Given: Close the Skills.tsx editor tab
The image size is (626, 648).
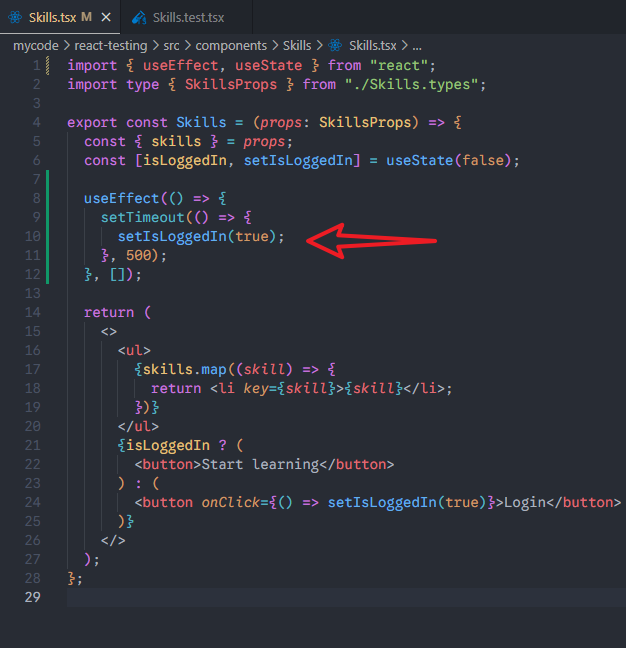Looking at the screenshot, I should tap(105, 18).
